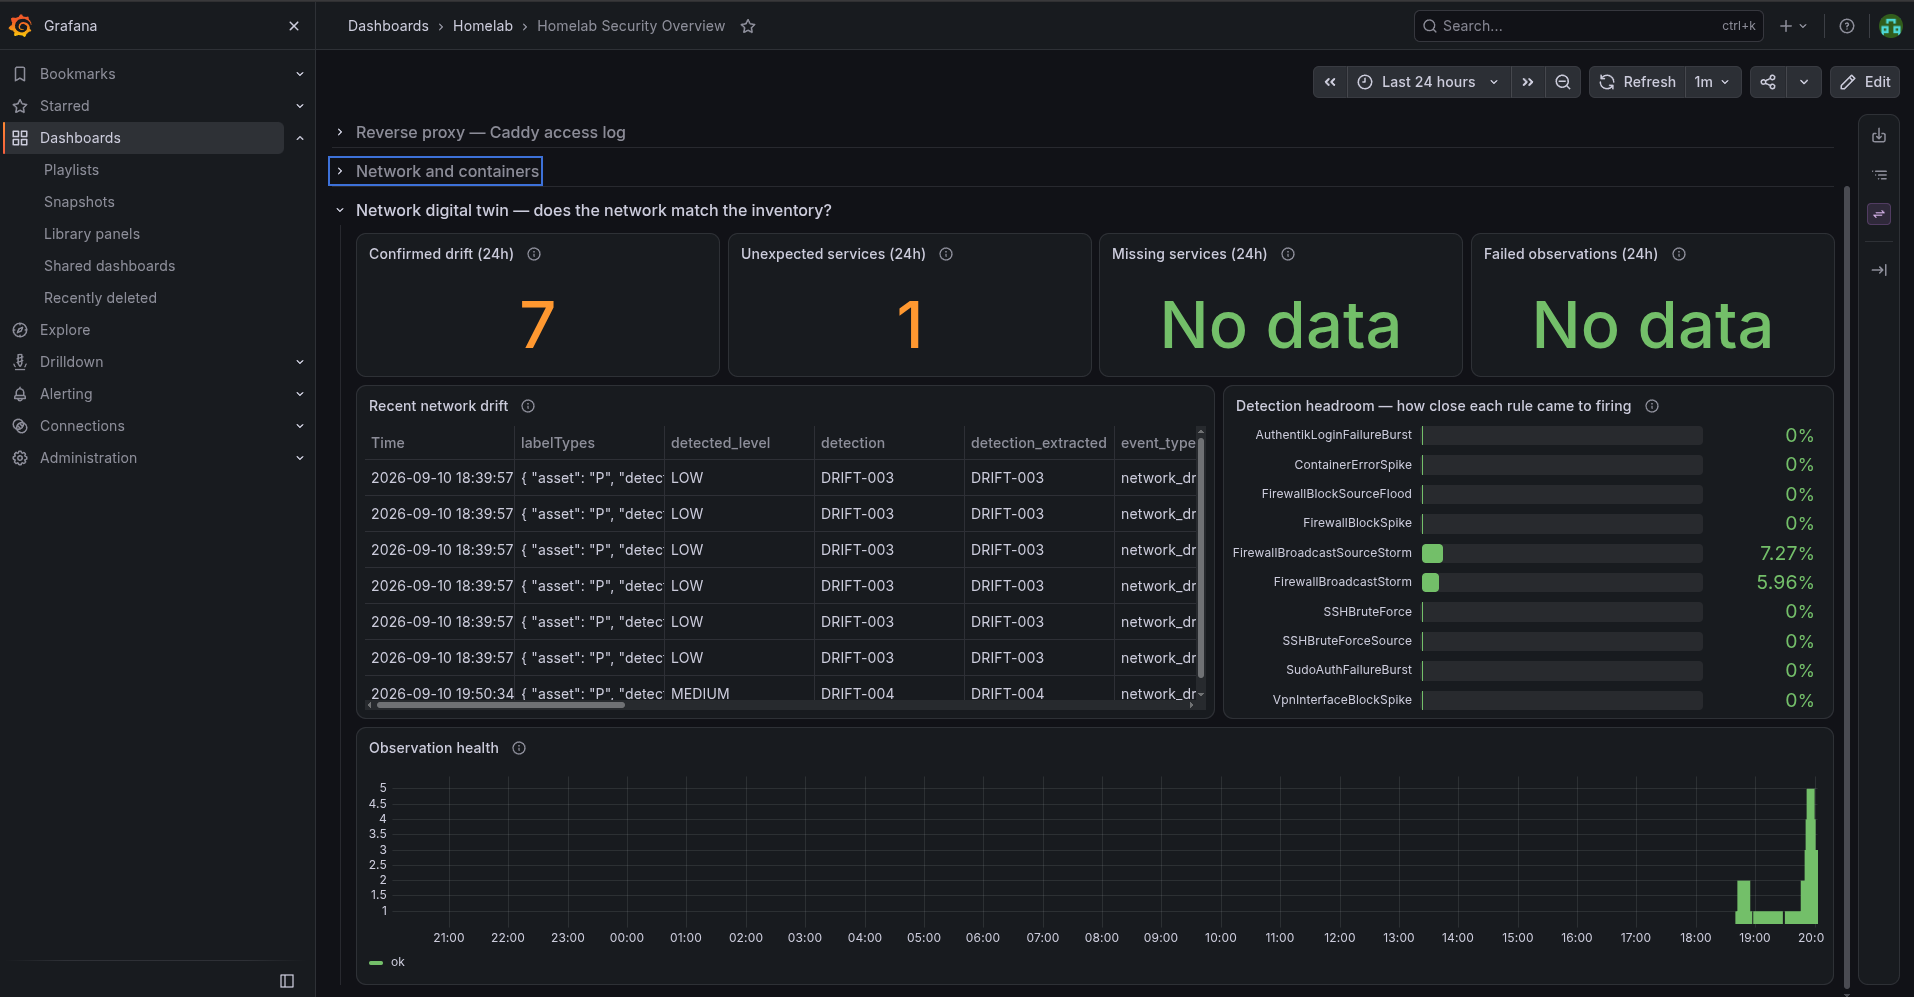The width and height of the screenshot is (1914, 997).
Task: Open the help question-mark icon
Action: point(1847,26)
